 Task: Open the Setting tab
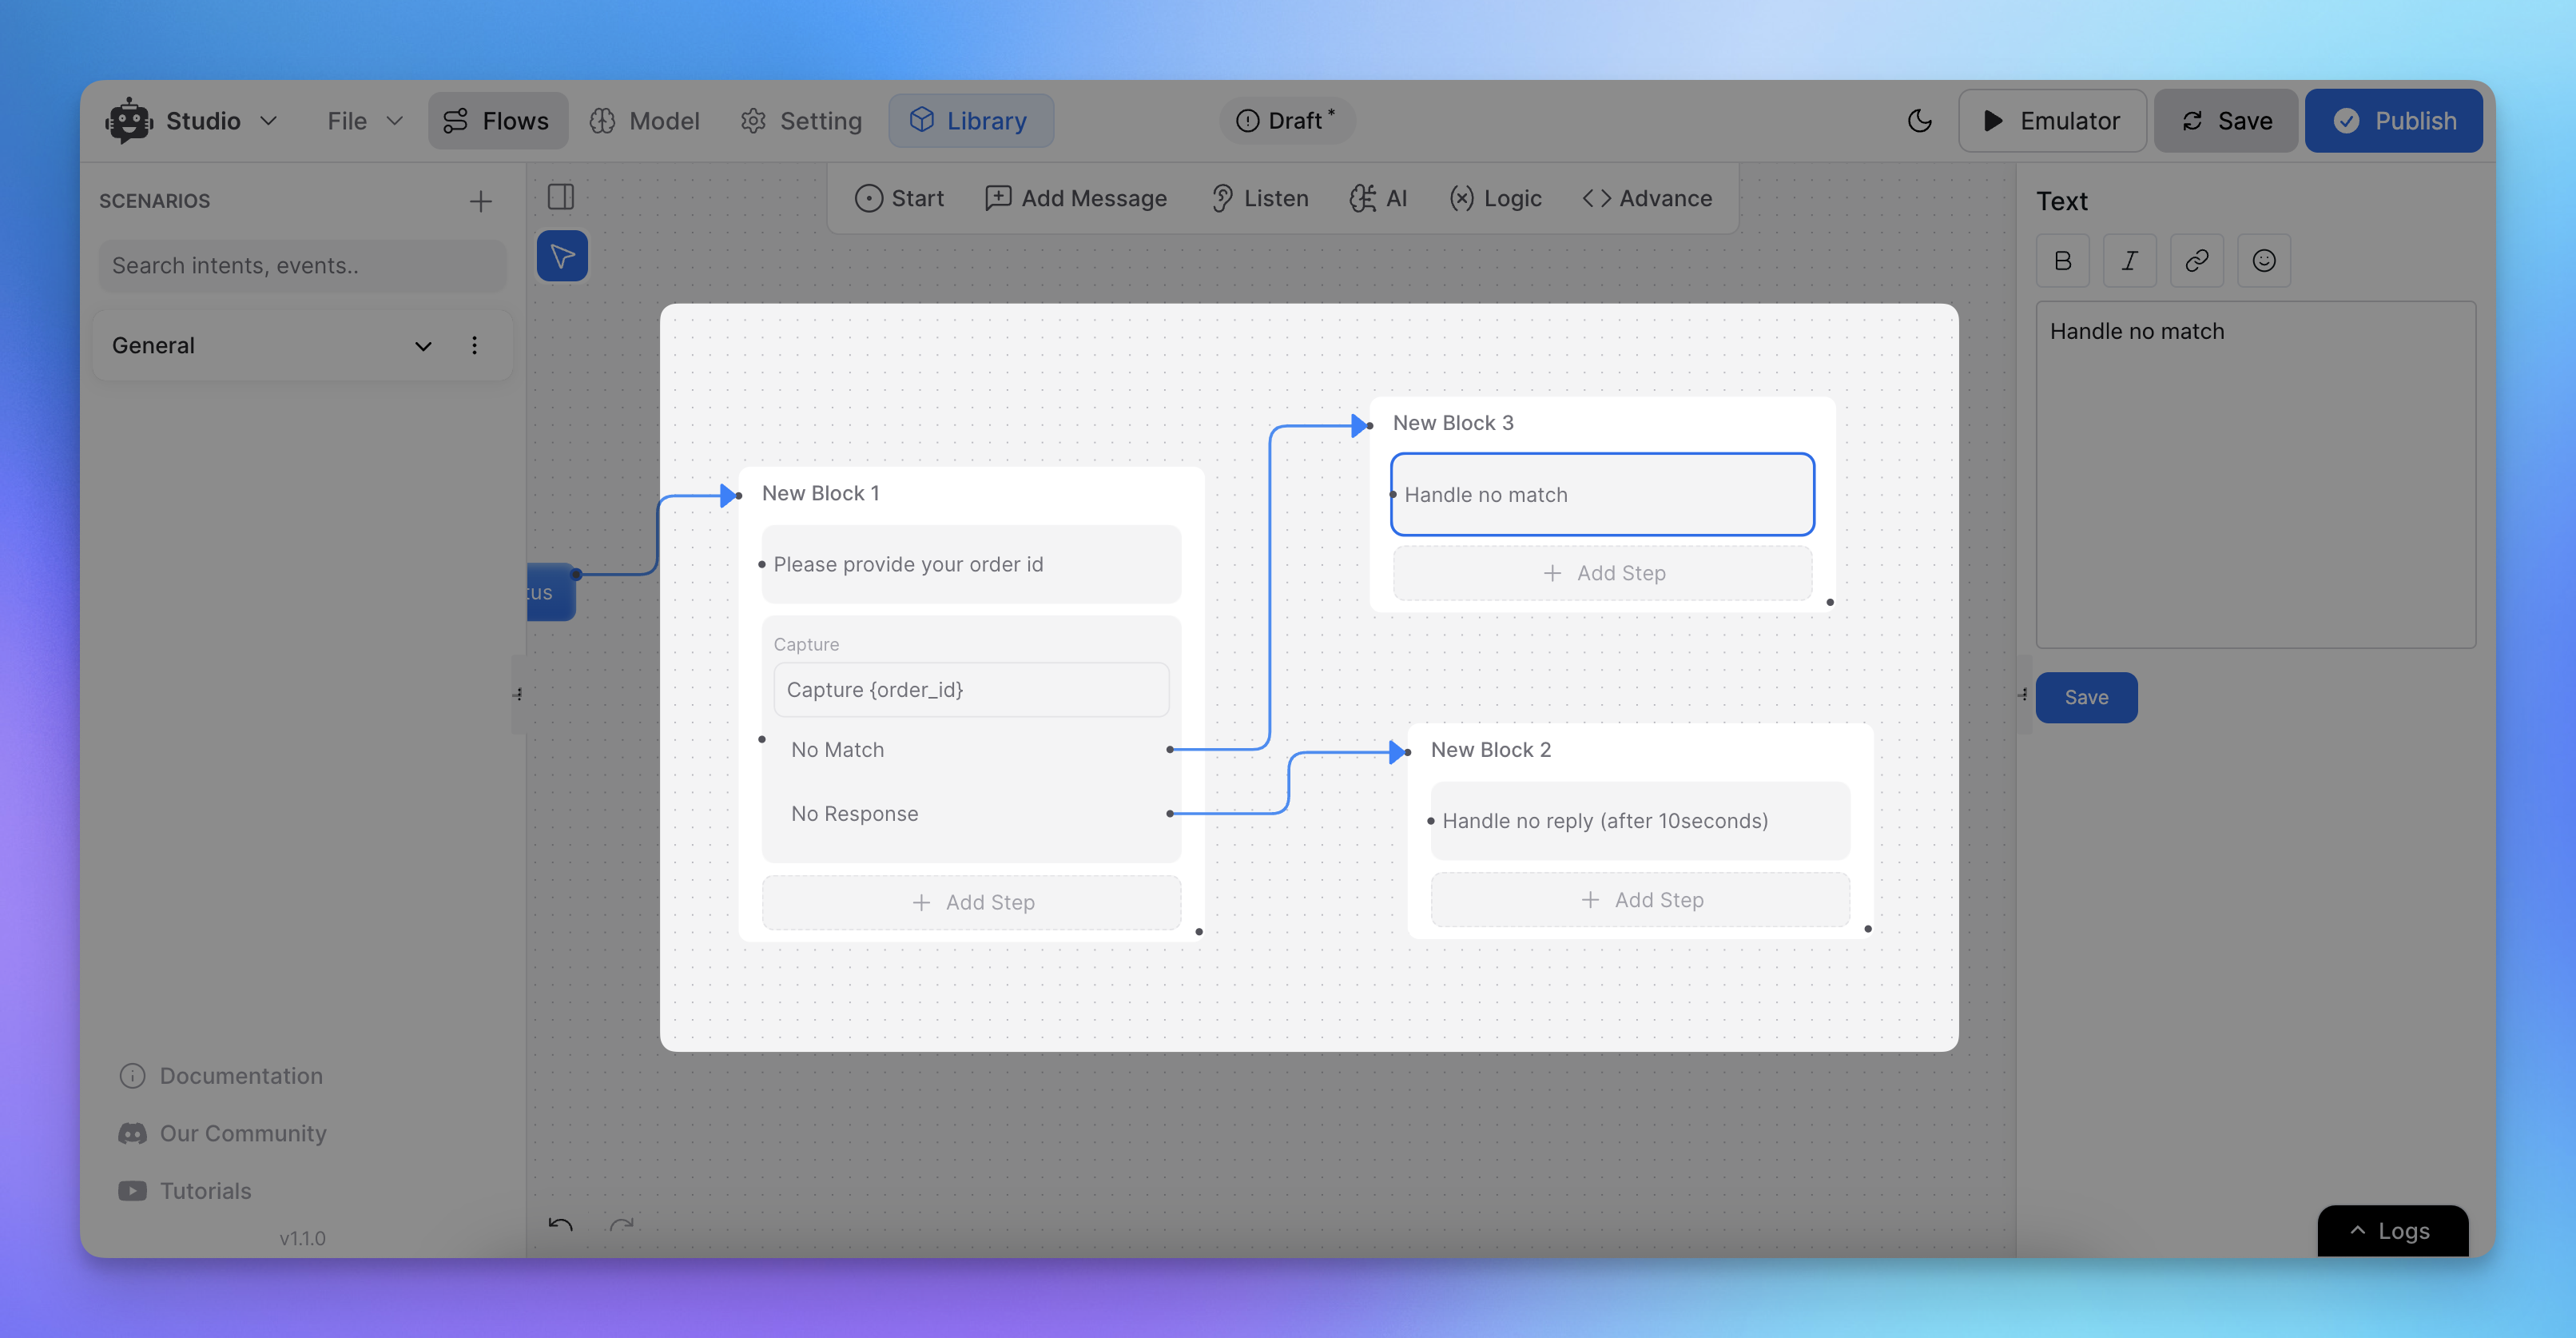point(801,121)
